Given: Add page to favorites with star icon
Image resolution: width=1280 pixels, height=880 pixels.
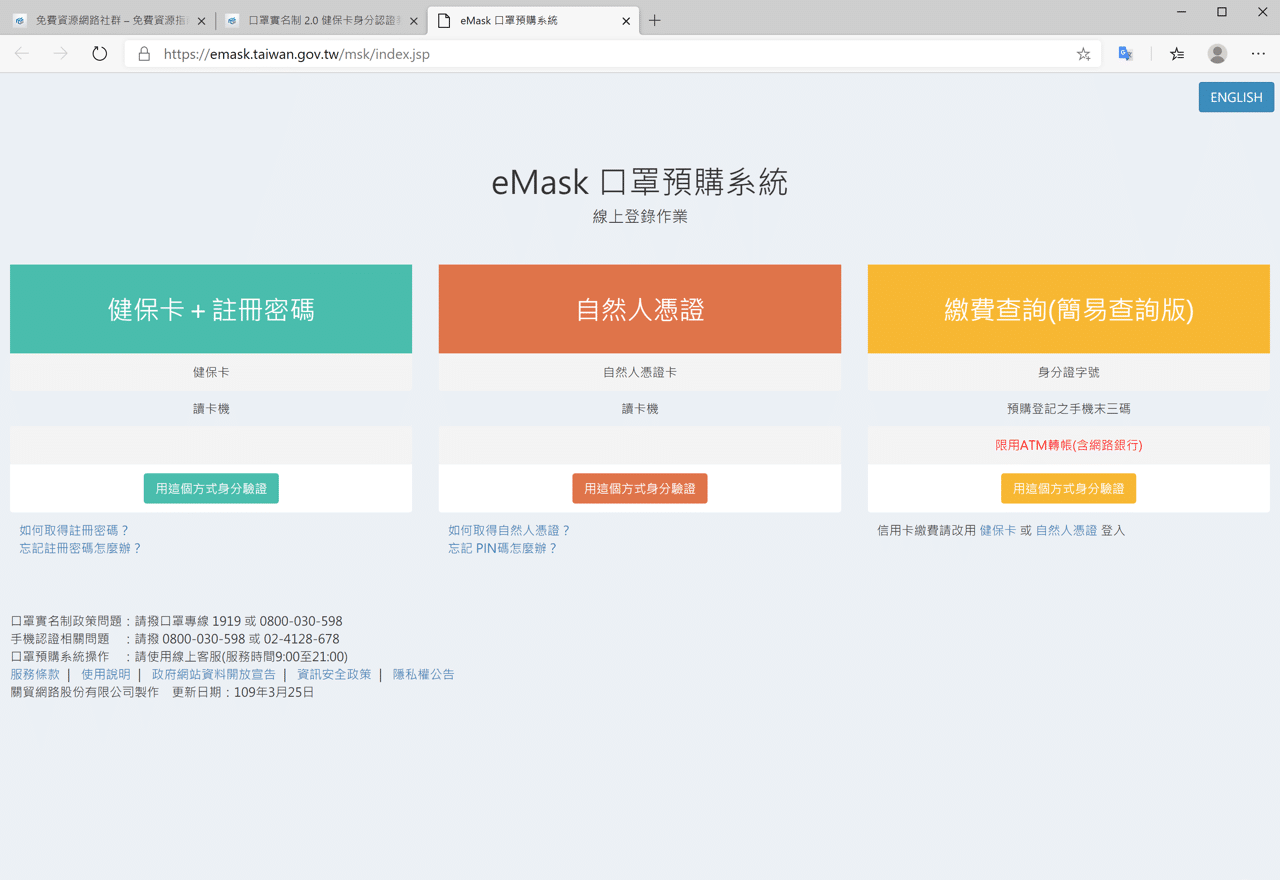Looking at the screenshot, I should (1083, 54).
